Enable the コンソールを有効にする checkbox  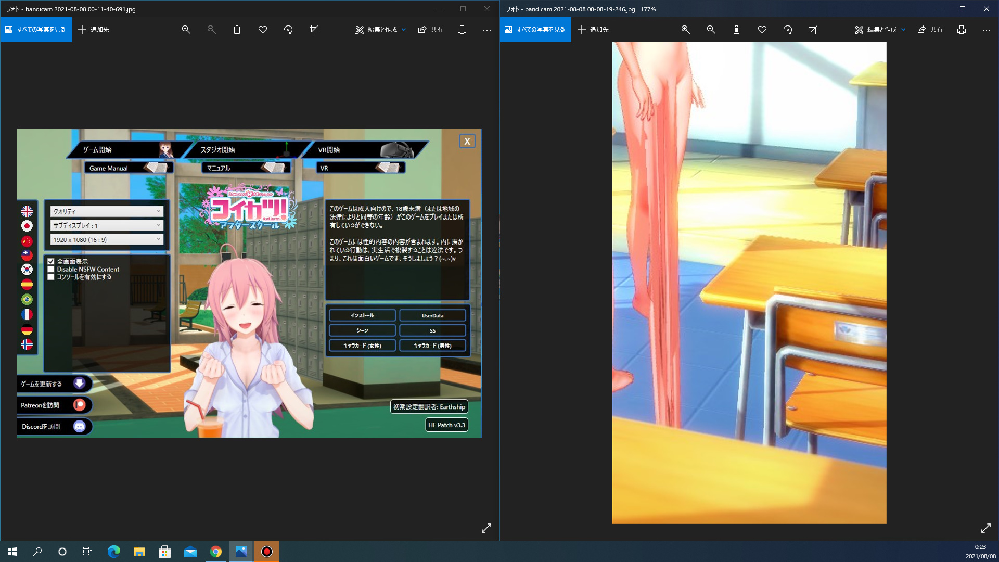[x=51, y=277]
